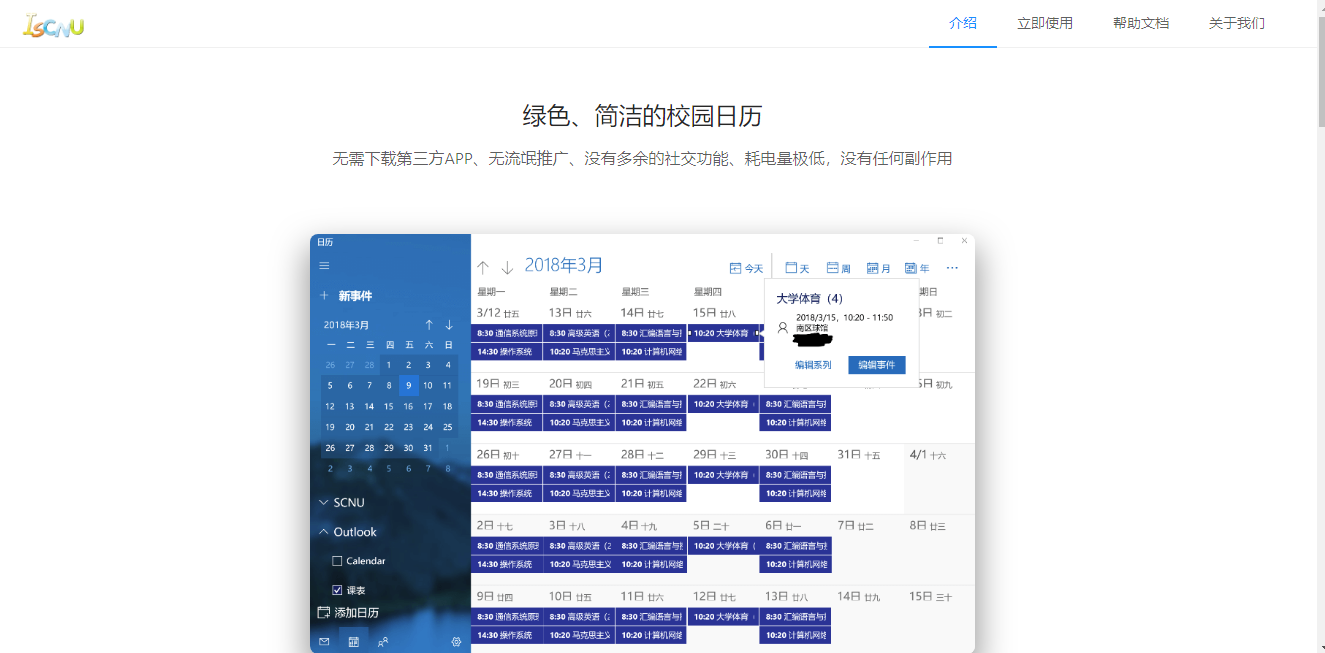Open 8:30 通信系统原理 event on 3/12
Screen dimensions: 1325x653
tap(507, 333)
